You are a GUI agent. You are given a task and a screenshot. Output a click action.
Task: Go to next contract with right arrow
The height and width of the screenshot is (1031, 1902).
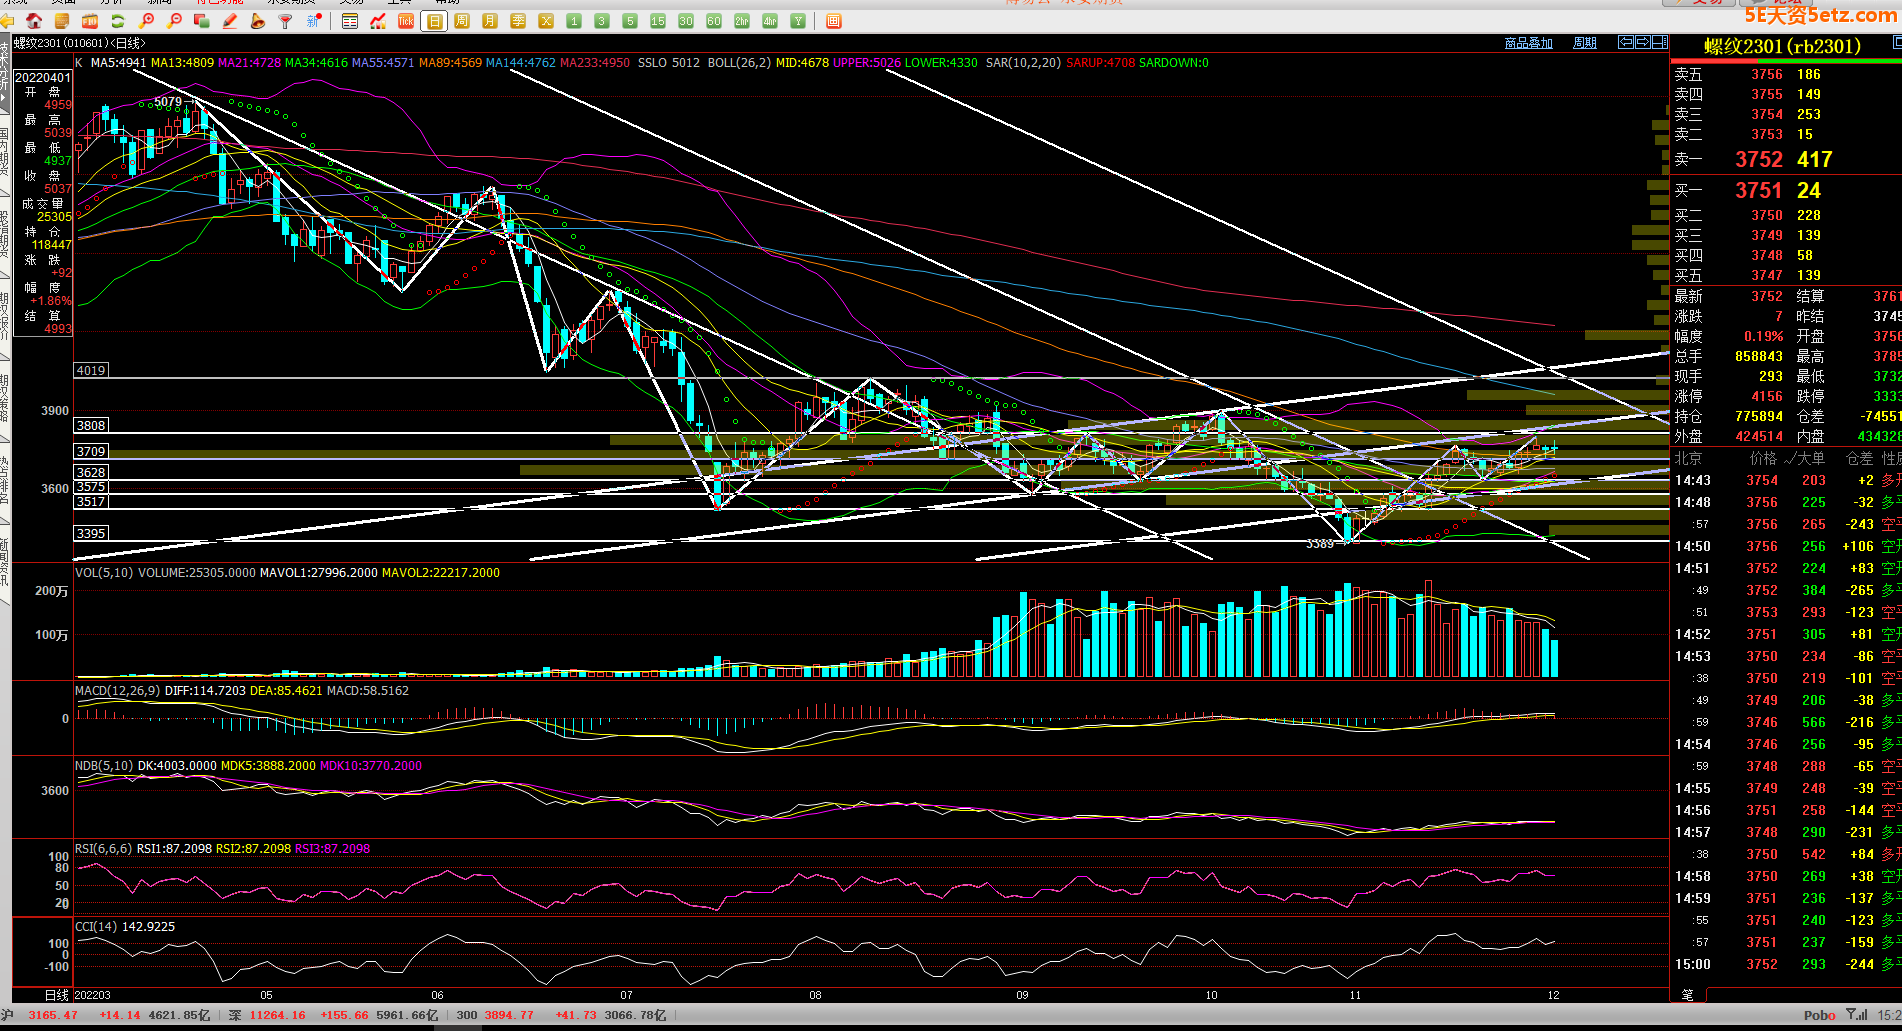click(x=1642, y=42)
